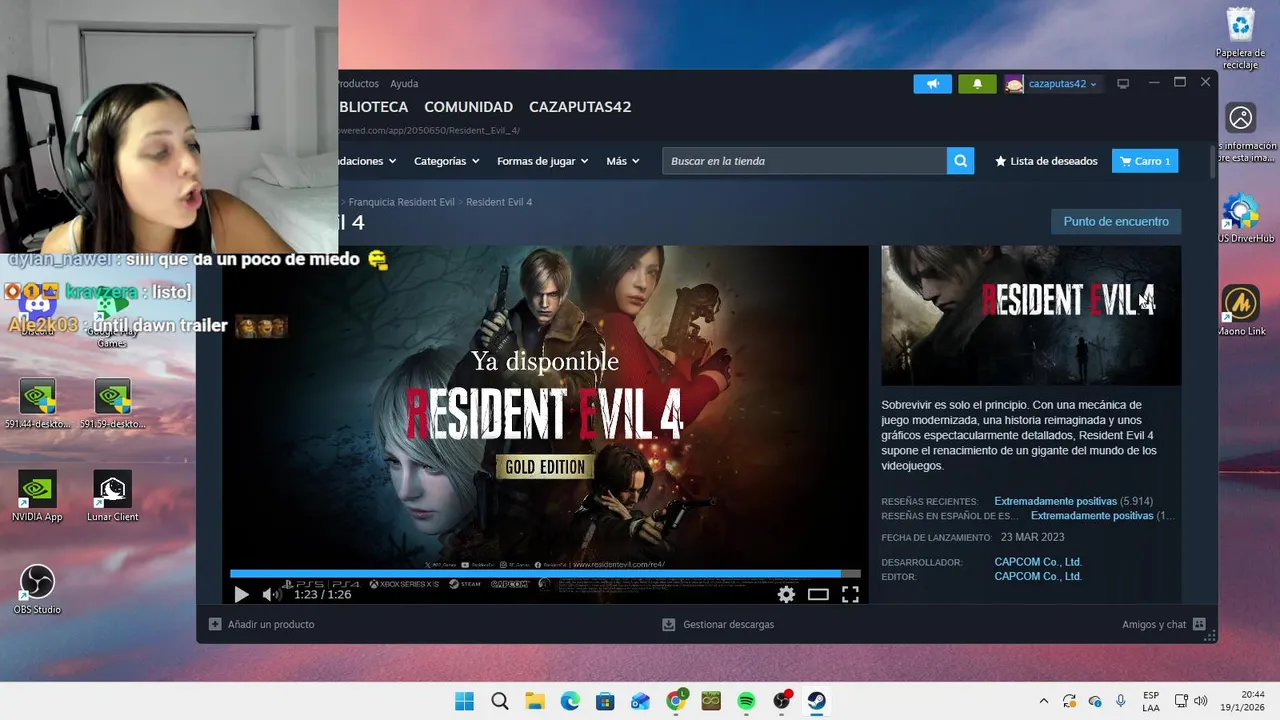Viewport: 1280px width, 720px height.
Task: Open Gestionar descargas in Steam footer
Action: pyautogui.click(x=718, y=624)
